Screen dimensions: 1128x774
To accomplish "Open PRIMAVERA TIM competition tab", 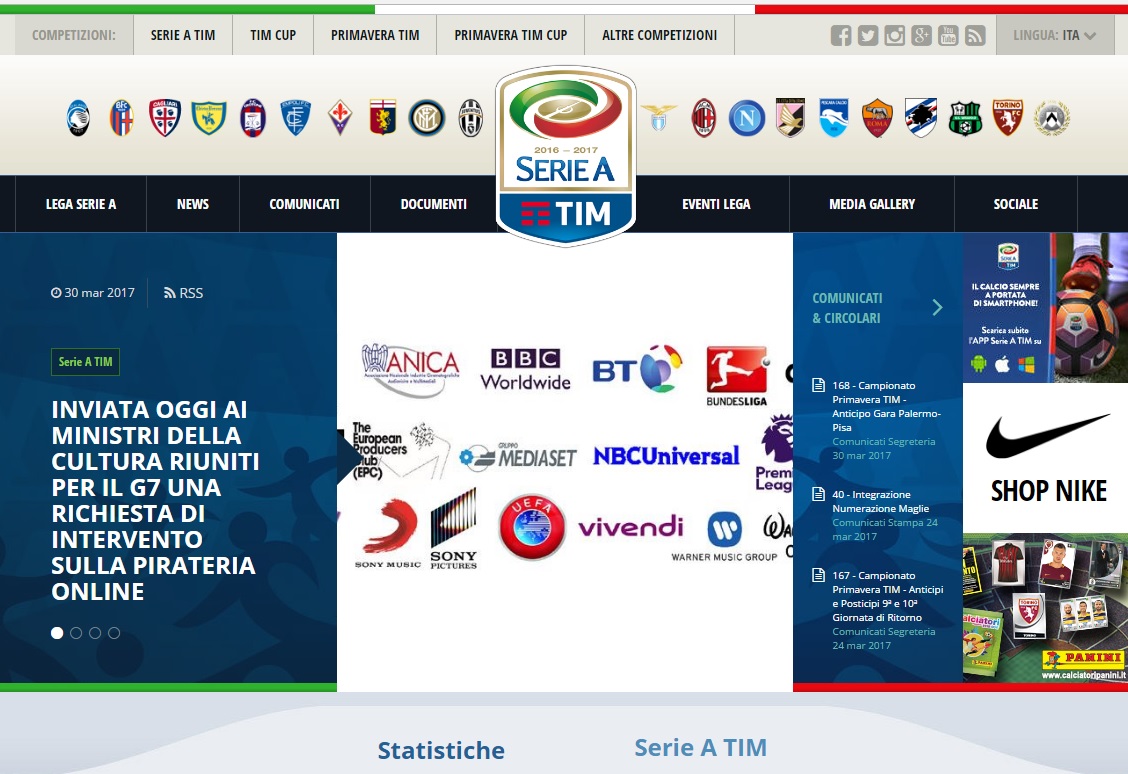I will click(375, 35).
